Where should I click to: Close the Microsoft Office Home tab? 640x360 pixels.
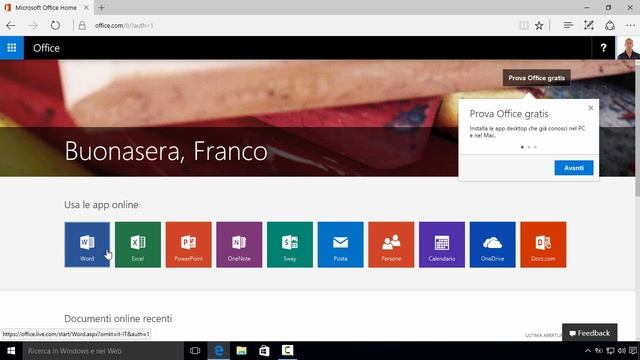[x=86, y=7]
